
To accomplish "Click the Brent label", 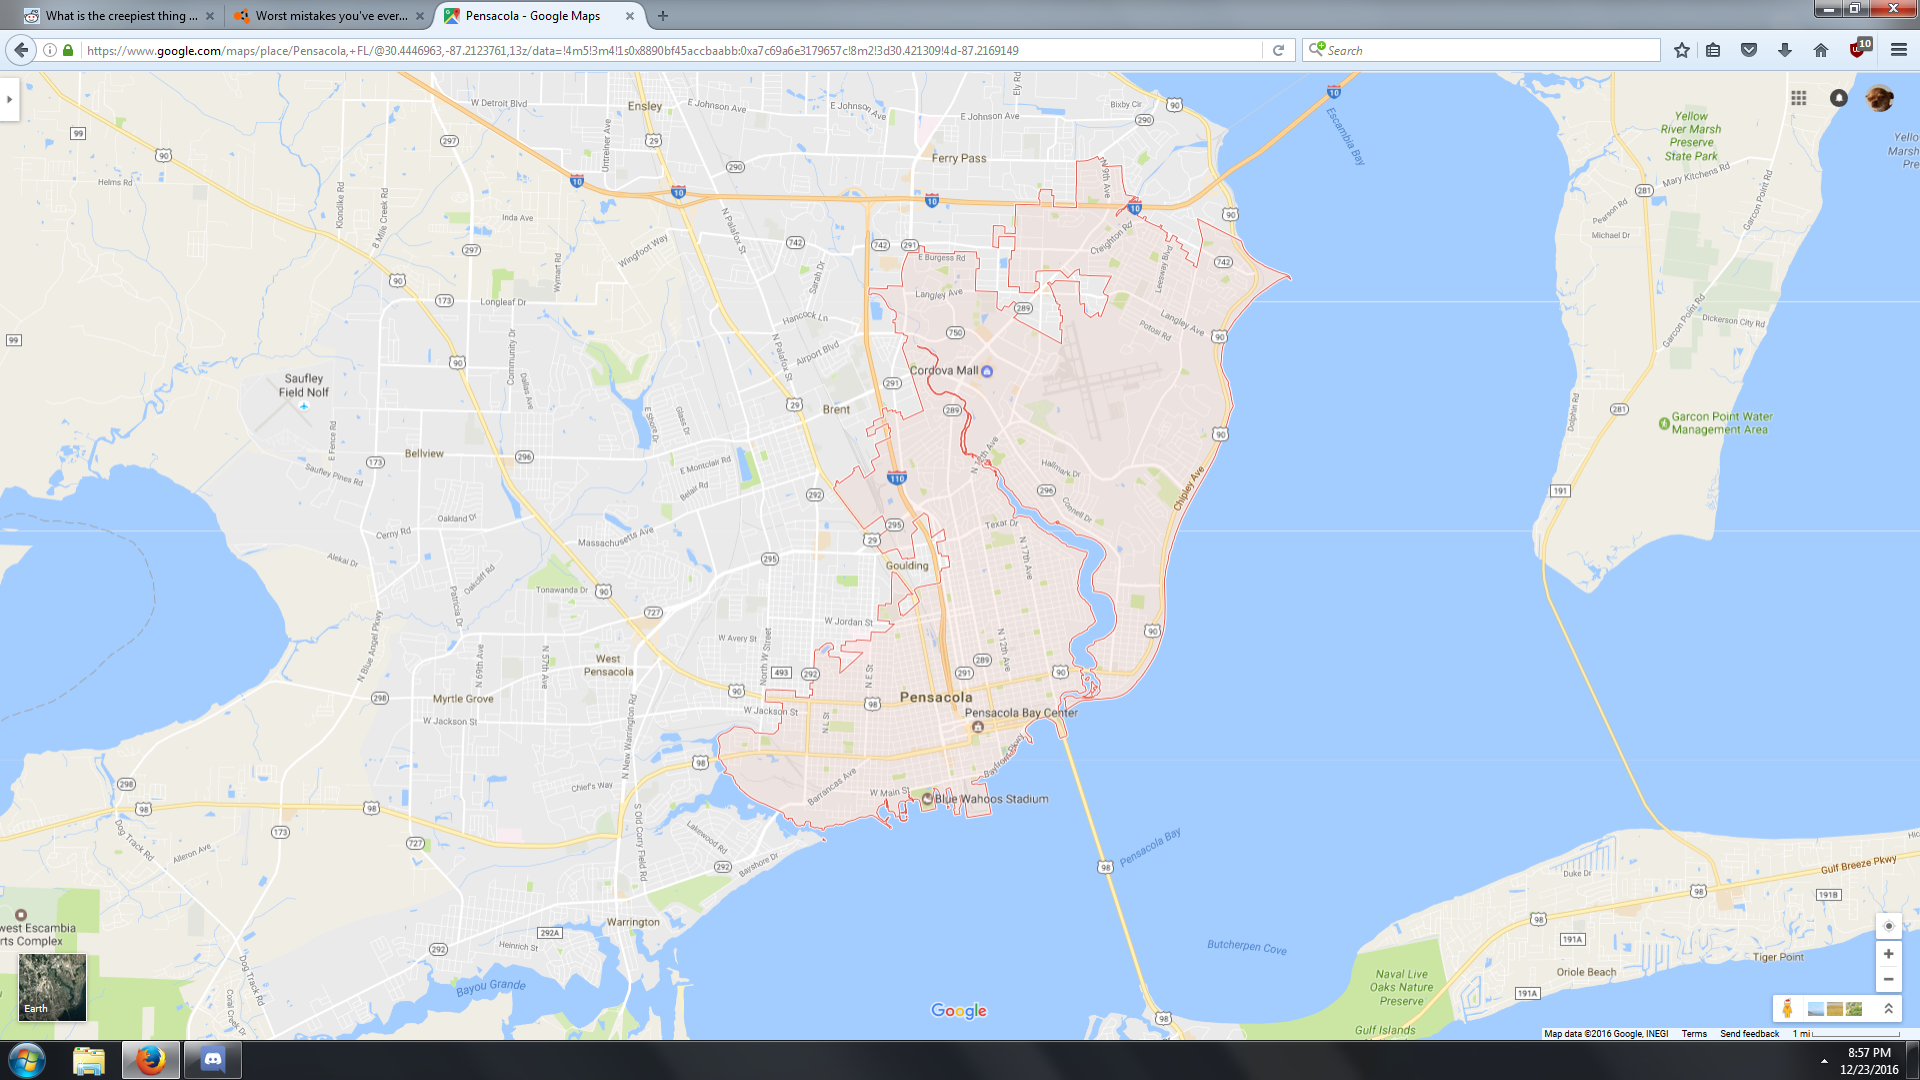I will click(x=836, y=410).
